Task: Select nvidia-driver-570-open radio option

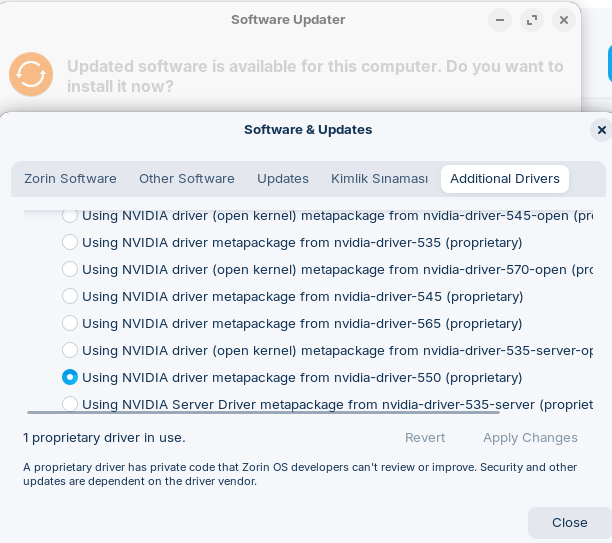Action: coord(70,269)
